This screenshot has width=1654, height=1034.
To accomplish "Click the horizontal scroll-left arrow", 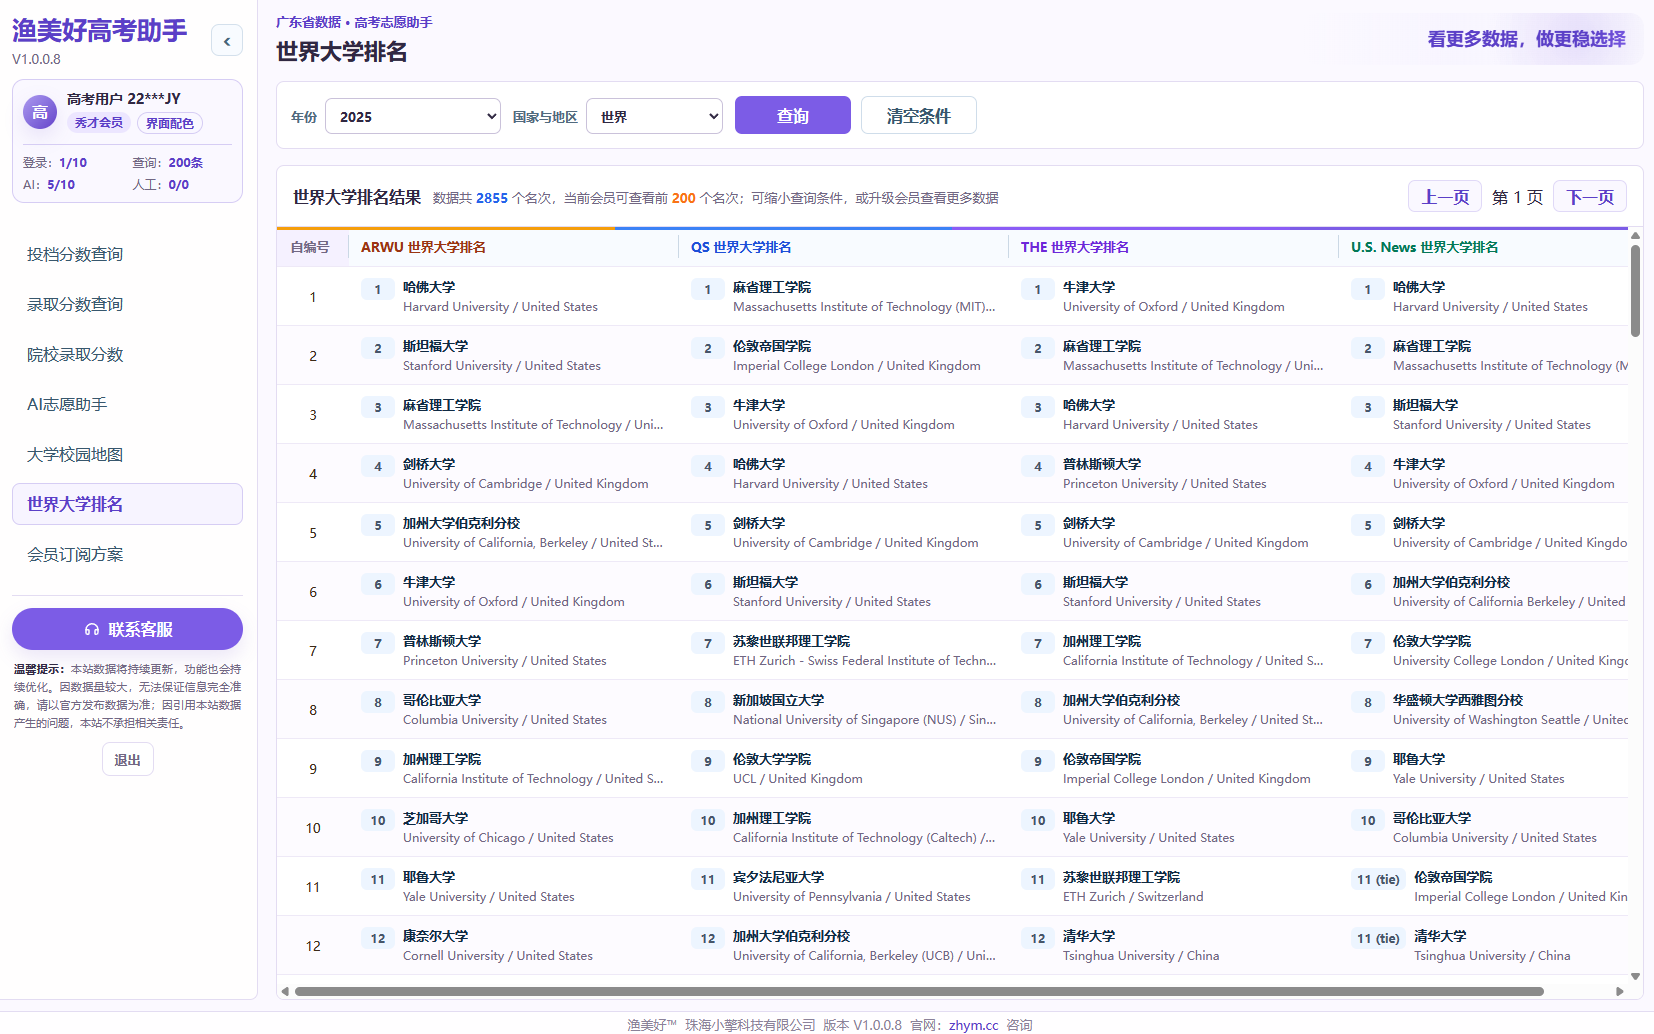I will pos(285,991).
